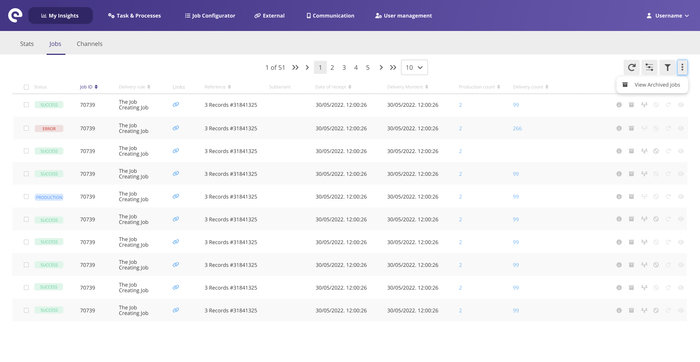Toggle the three-dot more options button
Image resolution: width=700 pixels, height=362 pixels.
pyautogui.click(x=682, y=67)
